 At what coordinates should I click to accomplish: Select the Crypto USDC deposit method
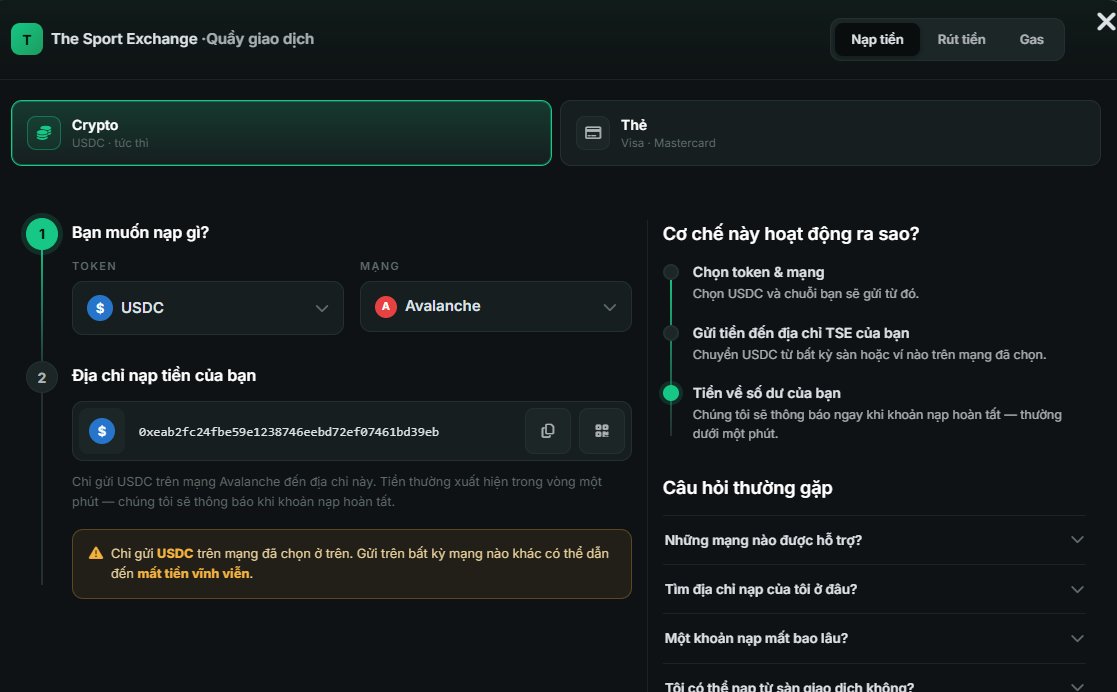(281, 133)
